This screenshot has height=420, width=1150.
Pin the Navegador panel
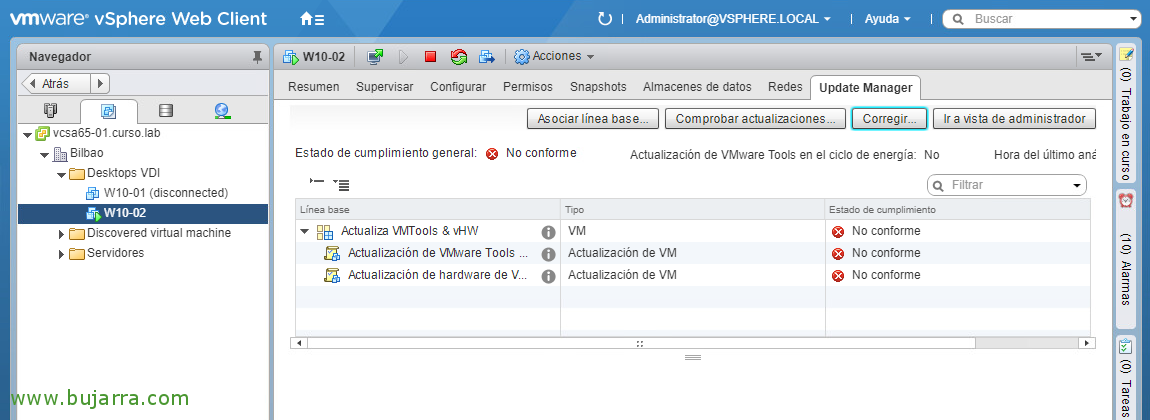257,56
